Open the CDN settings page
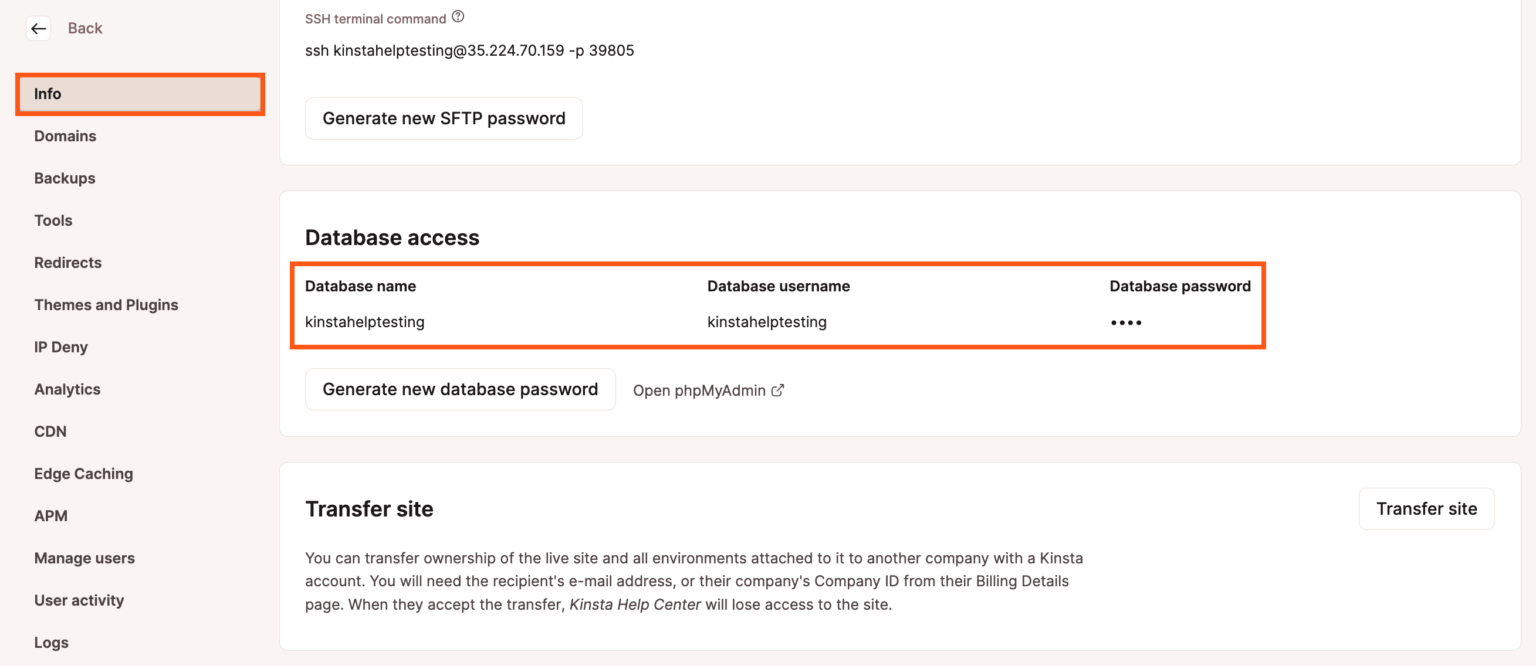 [x=50, y=431]
